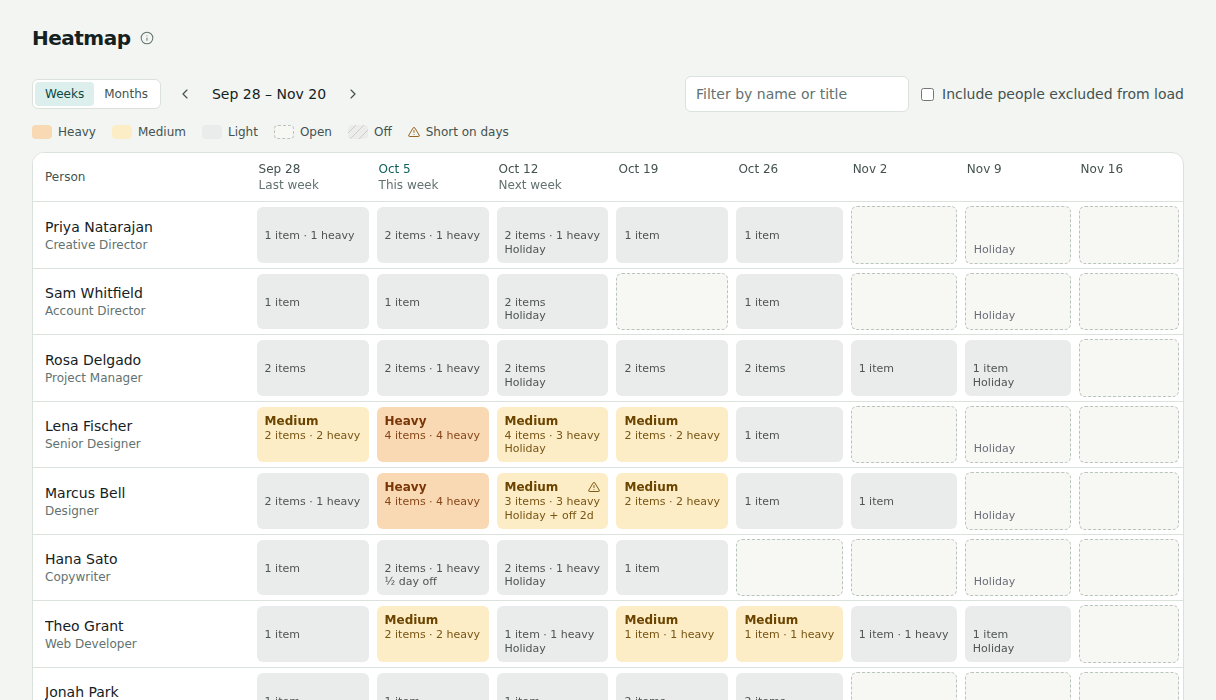Click the Open legend dashed swatch
Viewport: 1216px width, 700px height.
pyautogui.click(x=284, y=132)
